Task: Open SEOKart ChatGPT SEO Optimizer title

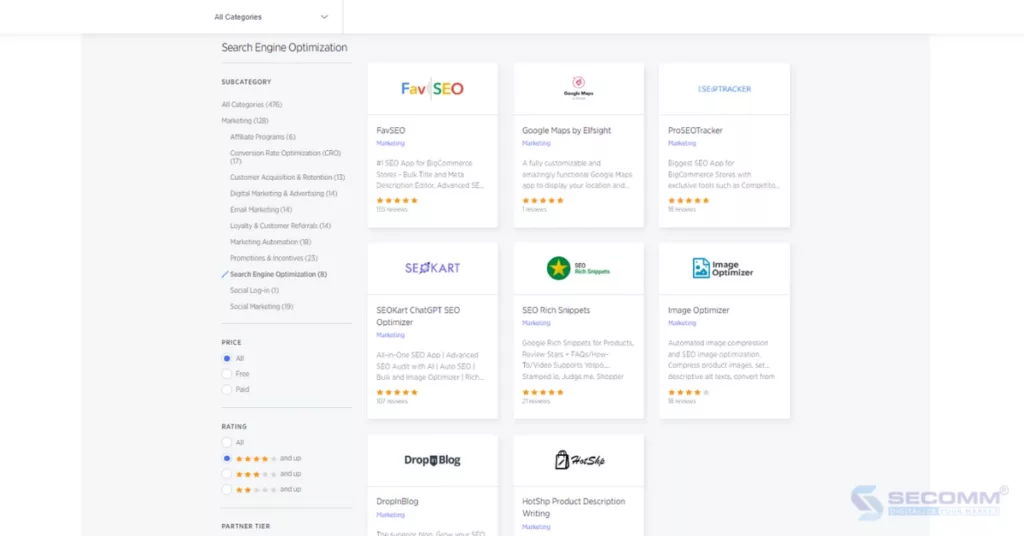Action: point(418,316)
